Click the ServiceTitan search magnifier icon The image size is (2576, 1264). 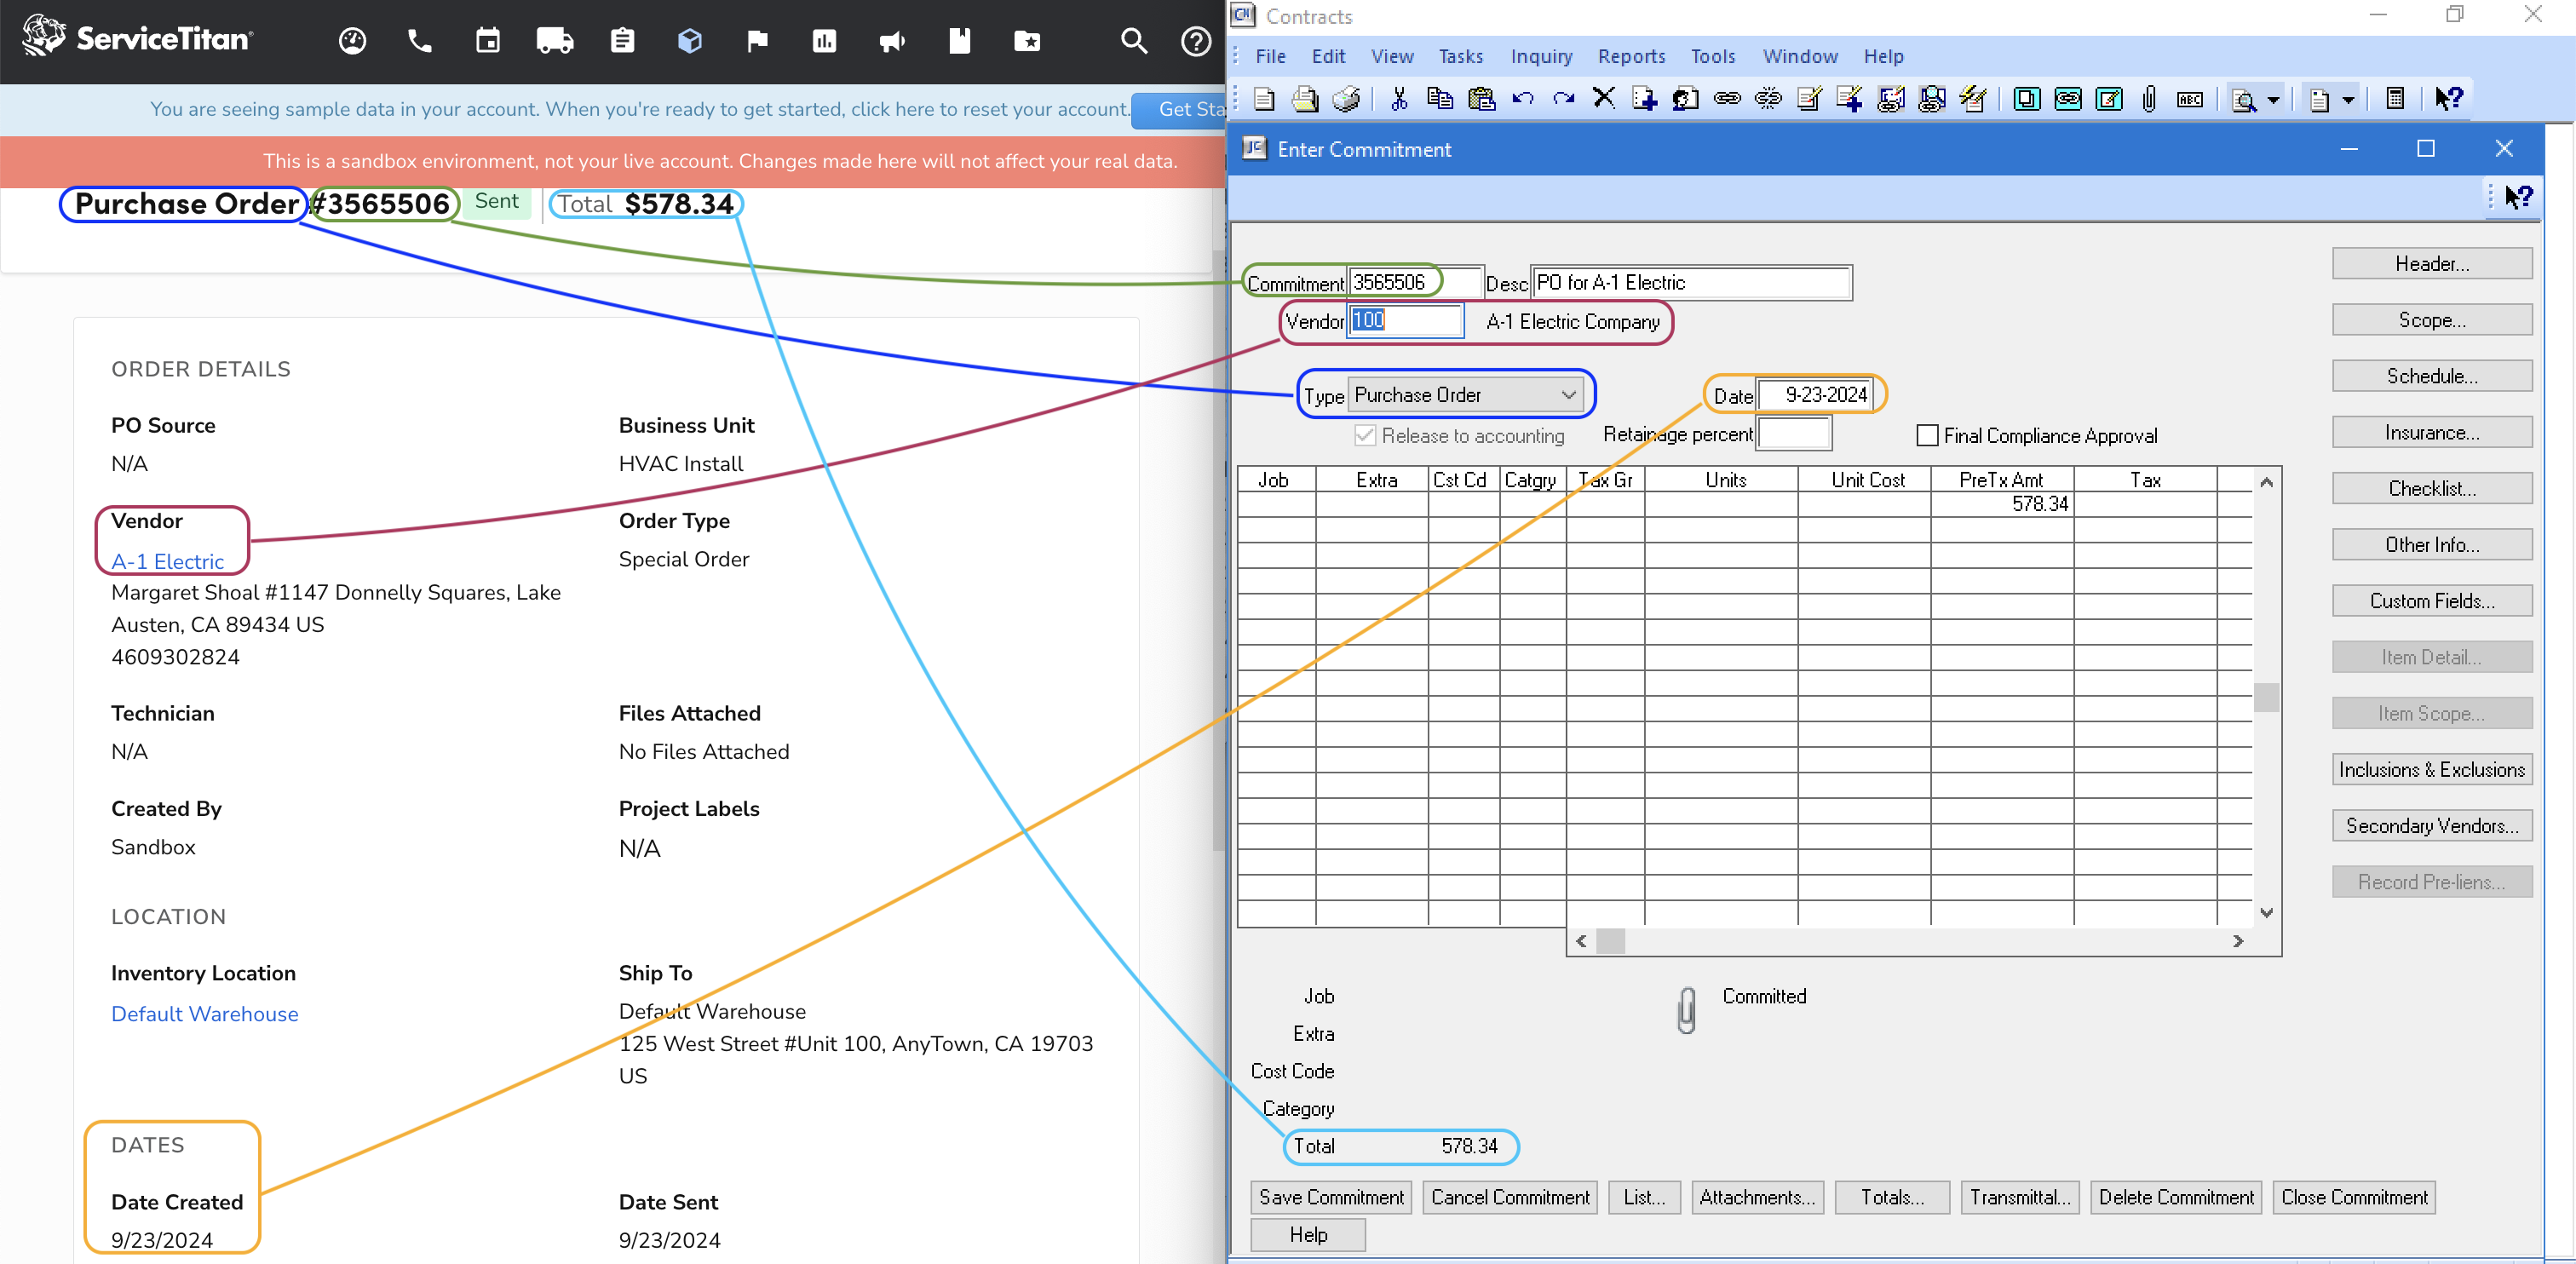click(x=1134, y=41)
